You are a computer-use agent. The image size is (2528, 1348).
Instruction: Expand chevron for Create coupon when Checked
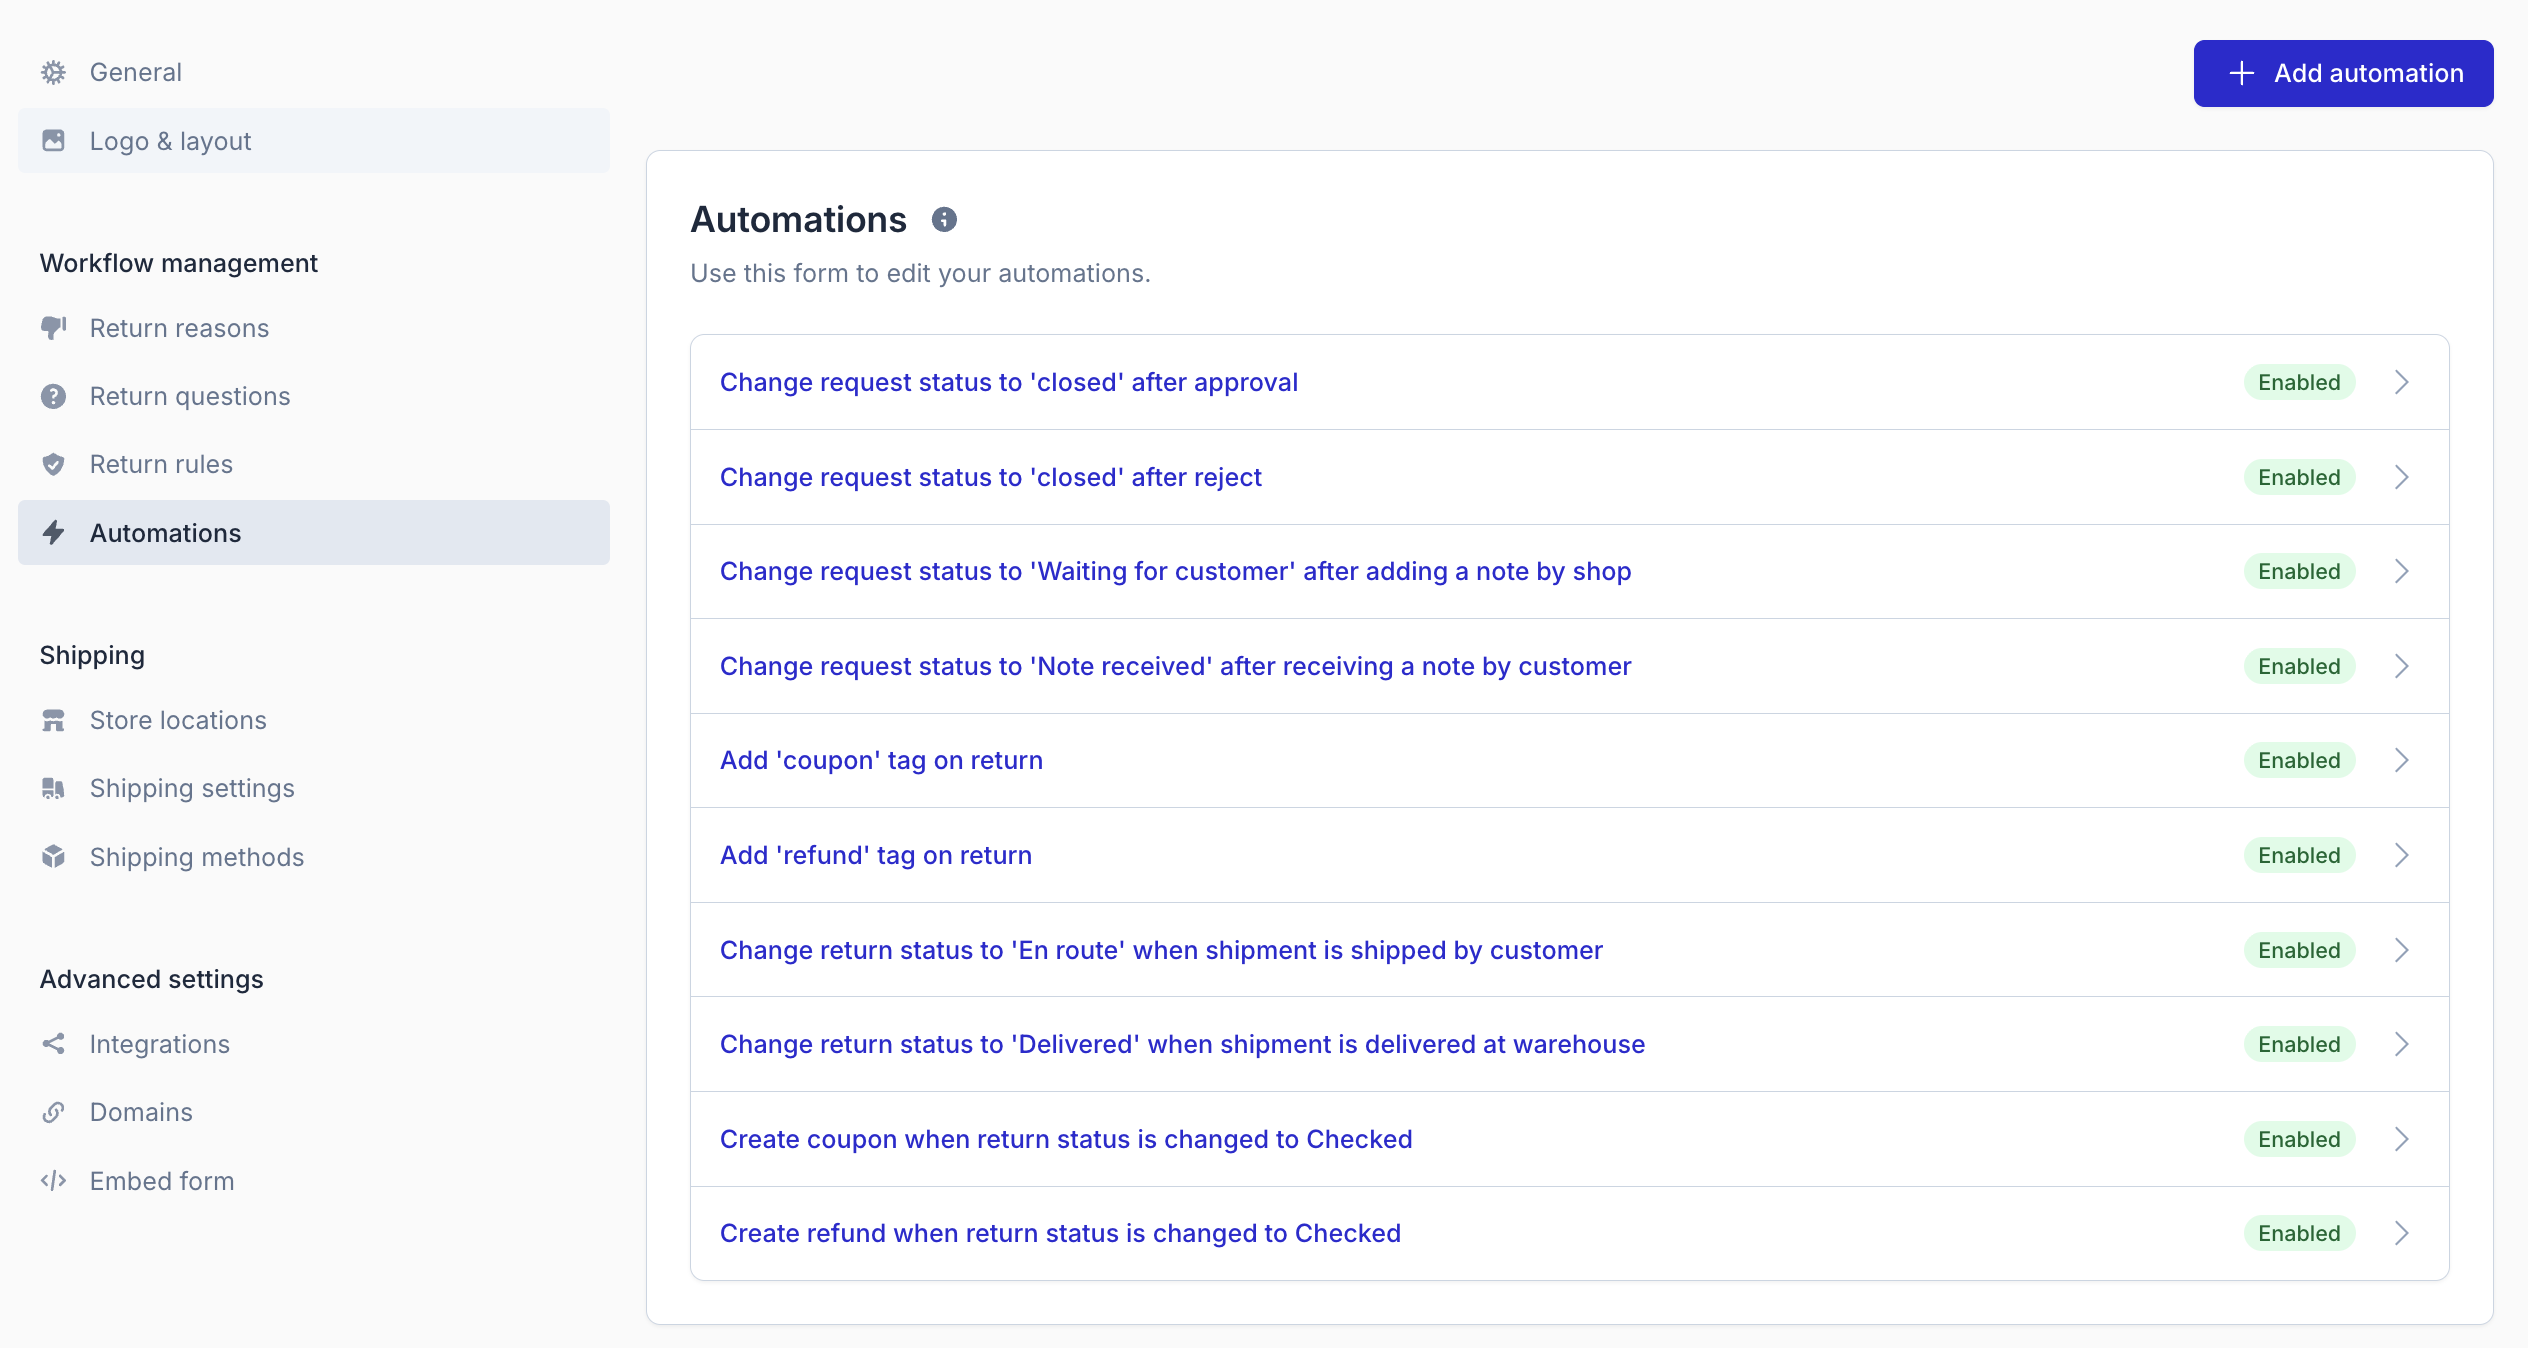(x=2402, y=1139)
